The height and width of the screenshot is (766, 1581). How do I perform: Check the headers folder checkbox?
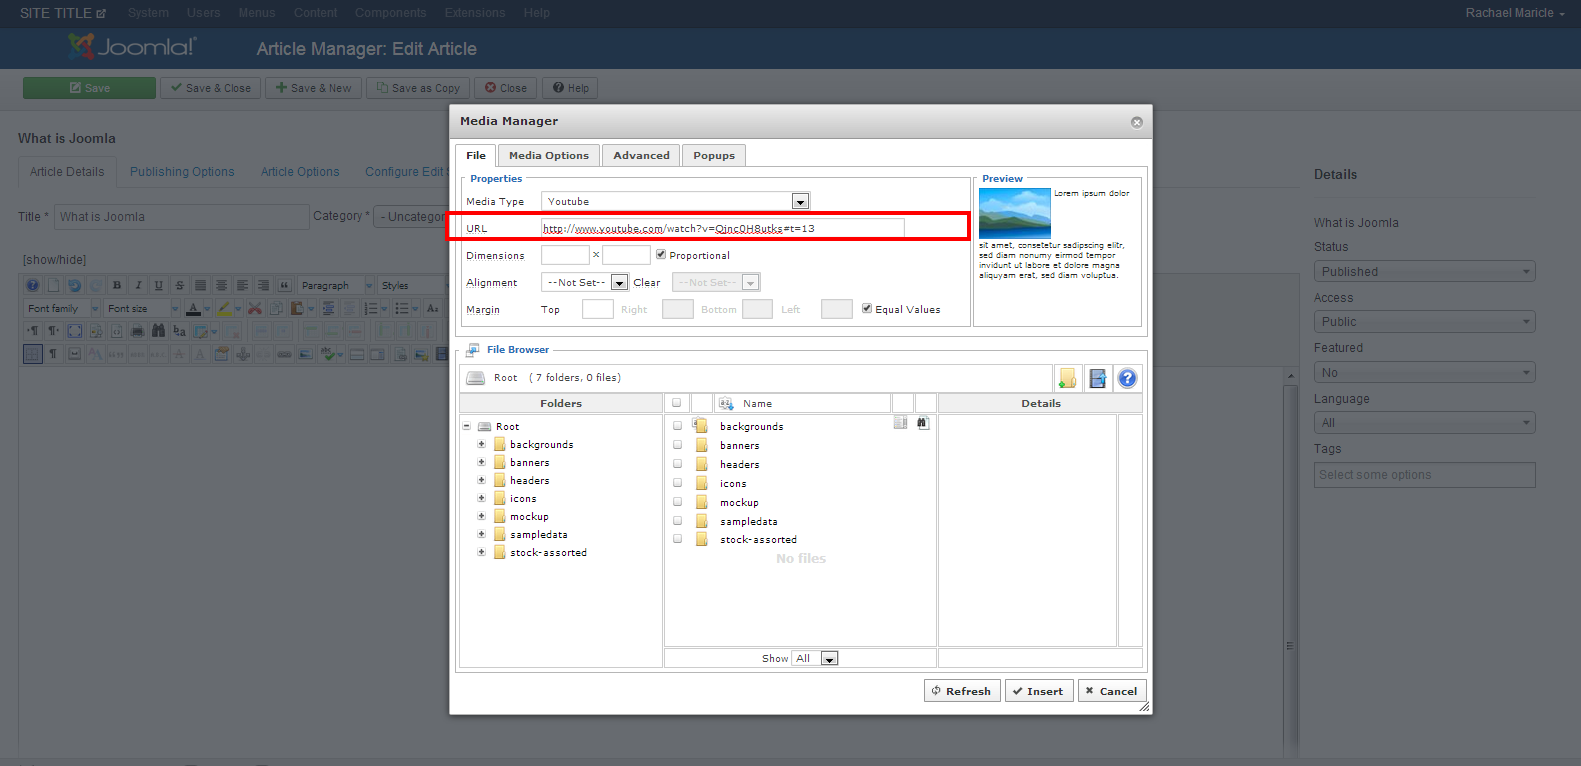(677, 463)
